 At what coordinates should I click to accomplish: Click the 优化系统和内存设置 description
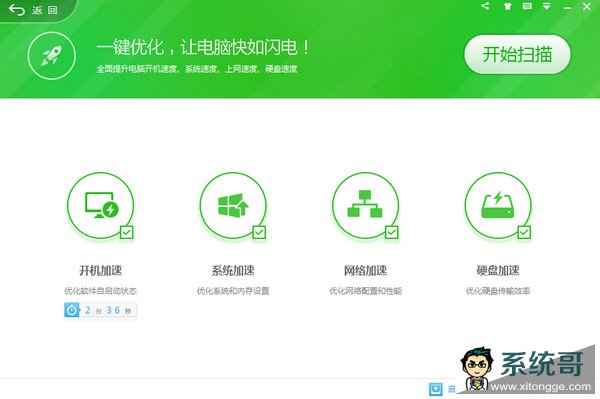tap(233, 291)
